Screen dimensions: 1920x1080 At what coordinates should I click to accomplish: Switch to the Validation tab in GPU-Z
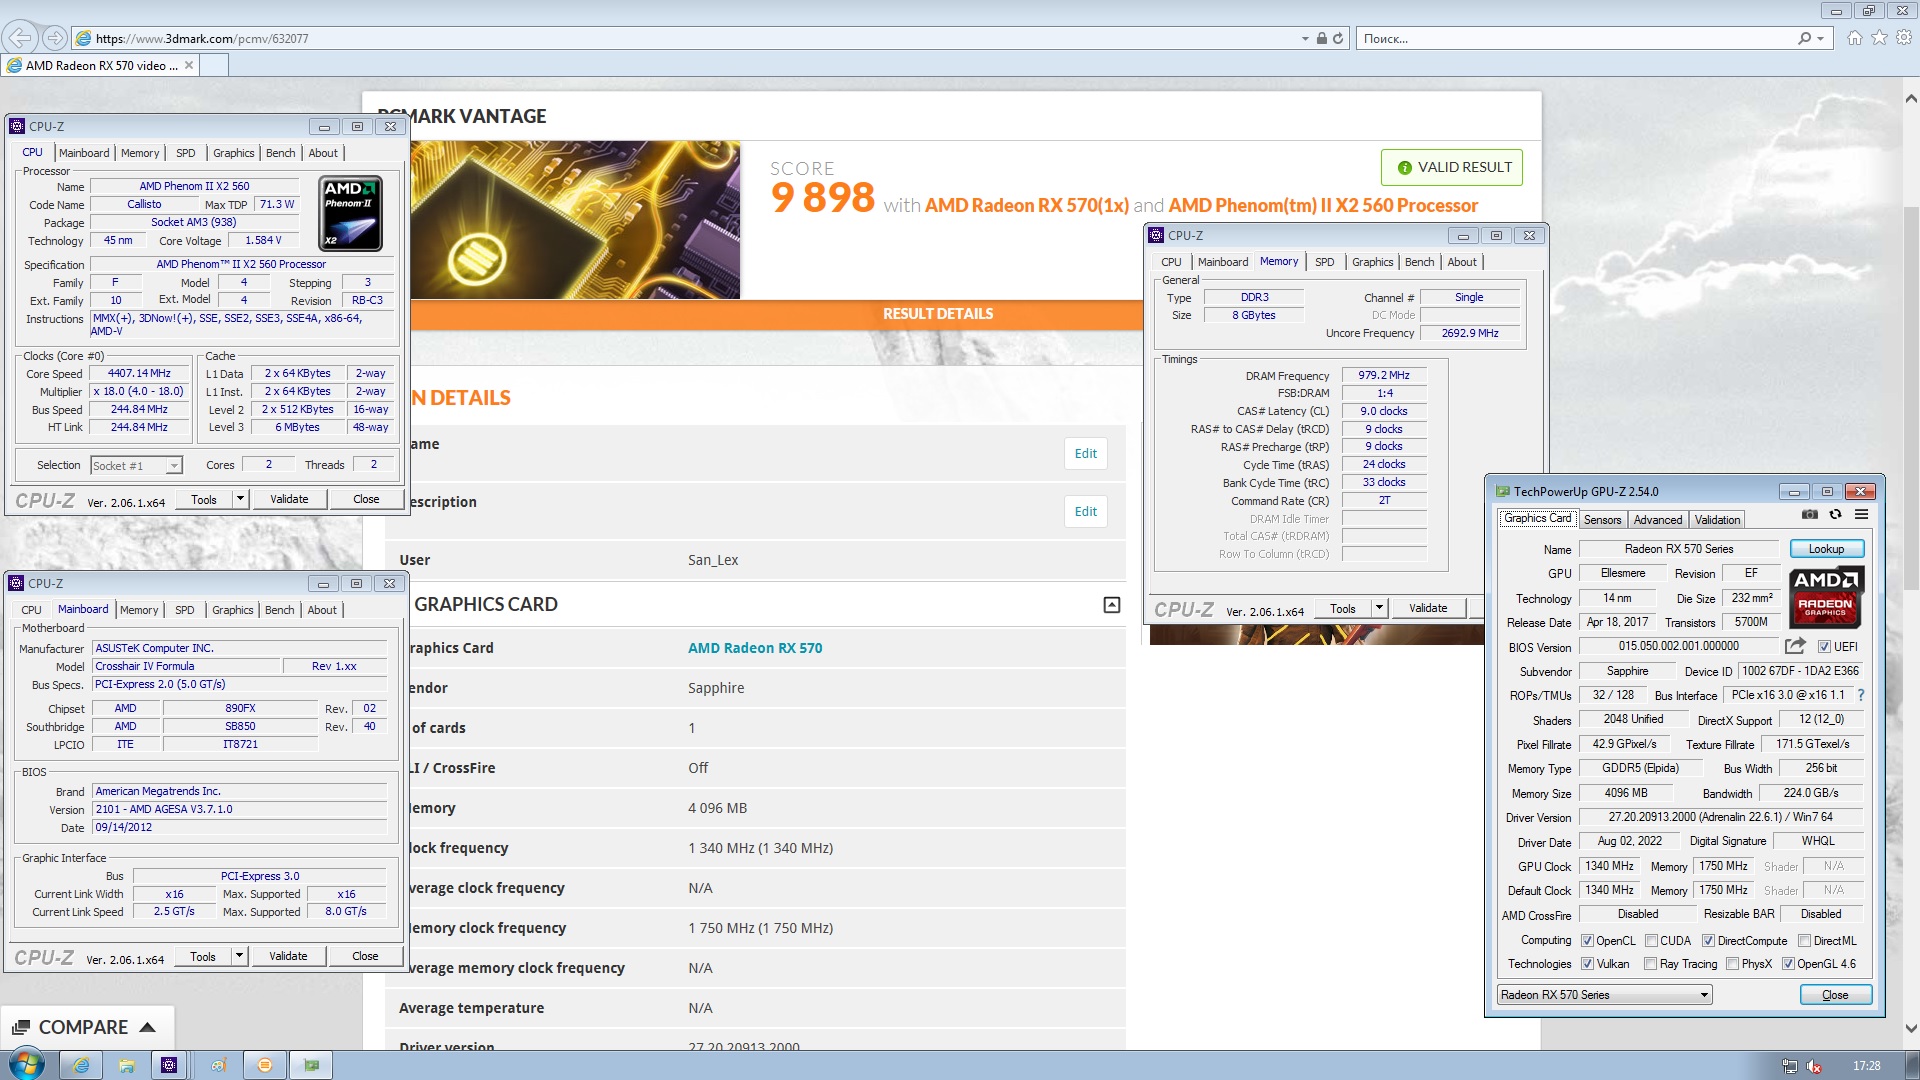1717,520
